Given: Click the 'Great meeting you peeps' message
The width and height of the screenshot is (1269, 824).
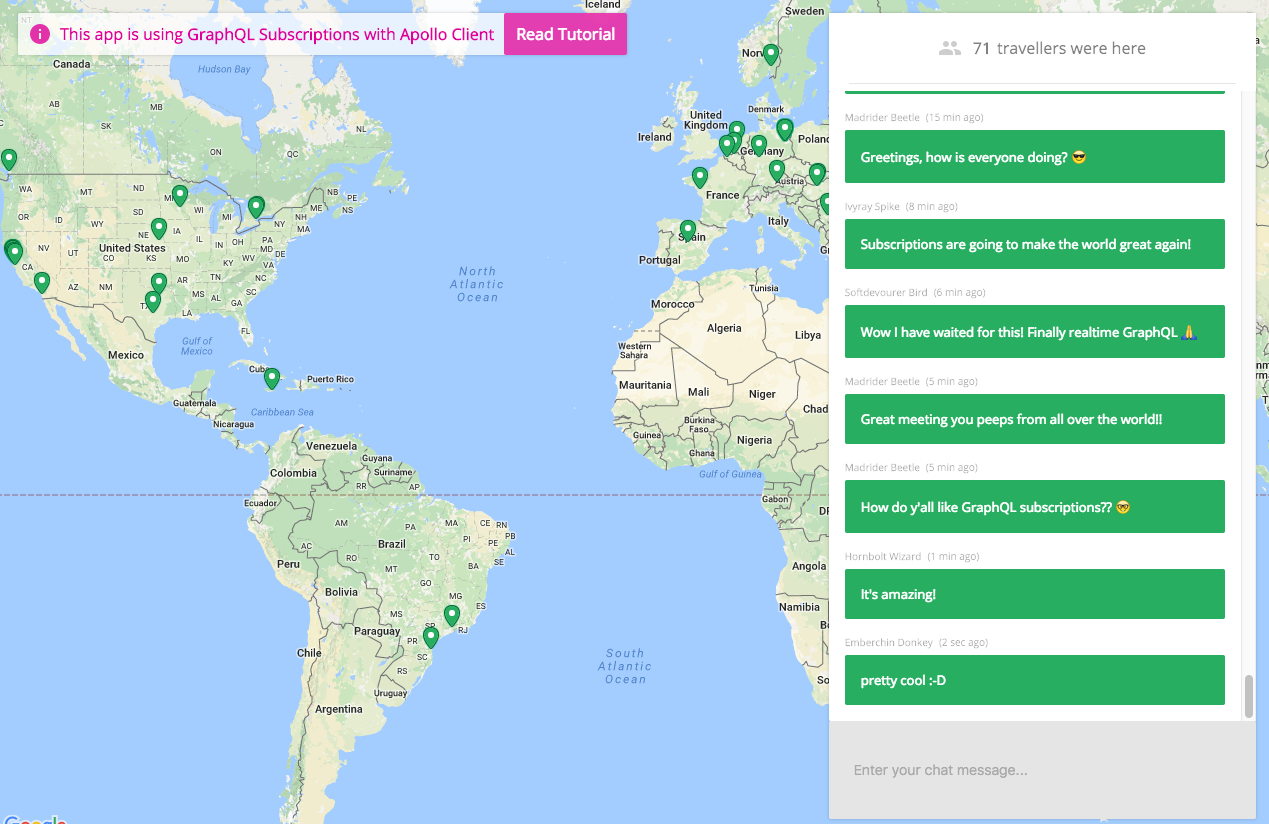Looking at the screenshot, I should click(x=1035, y=419).
